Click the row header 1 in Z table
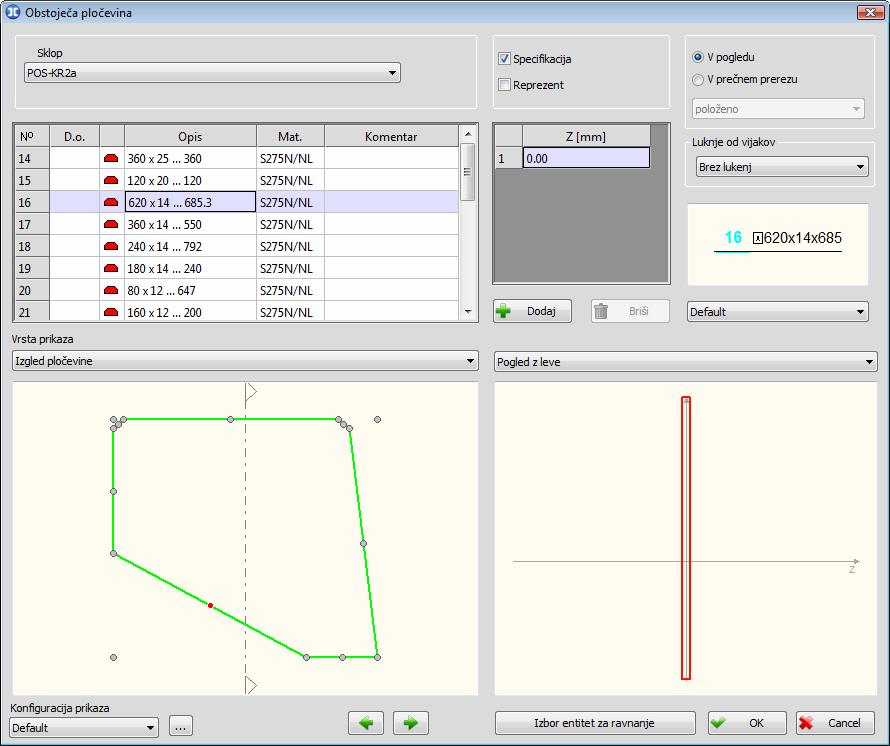 (509, 158)
